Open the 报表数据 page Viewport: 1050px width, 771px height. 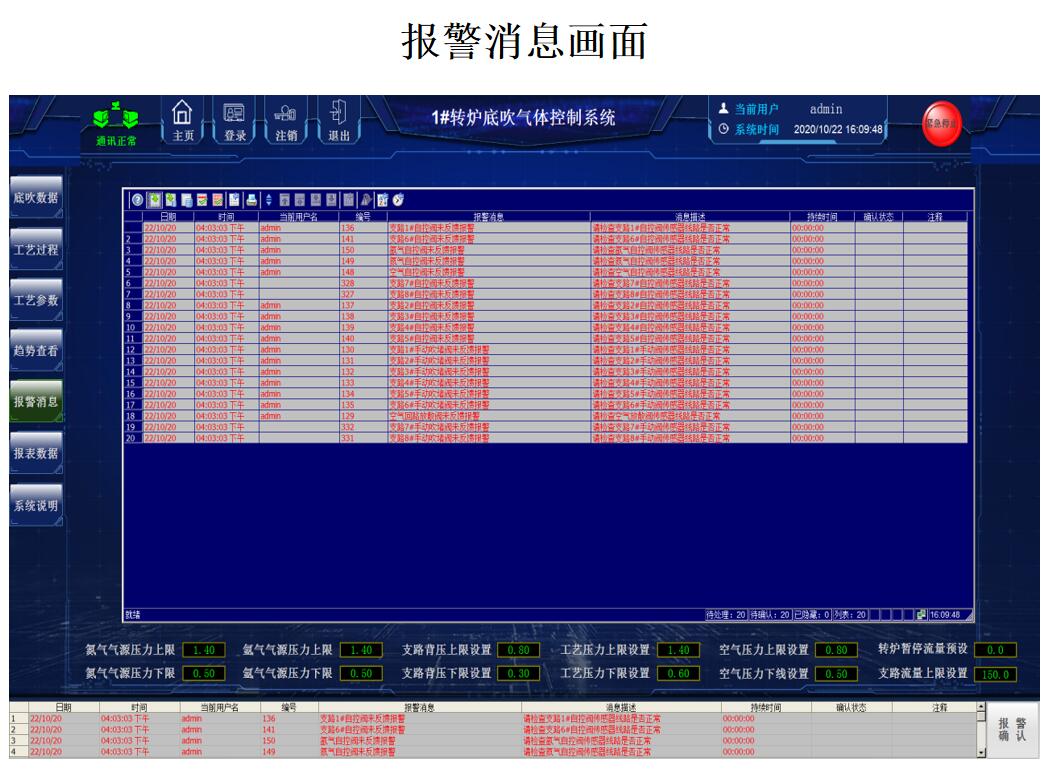click(36, 453)
